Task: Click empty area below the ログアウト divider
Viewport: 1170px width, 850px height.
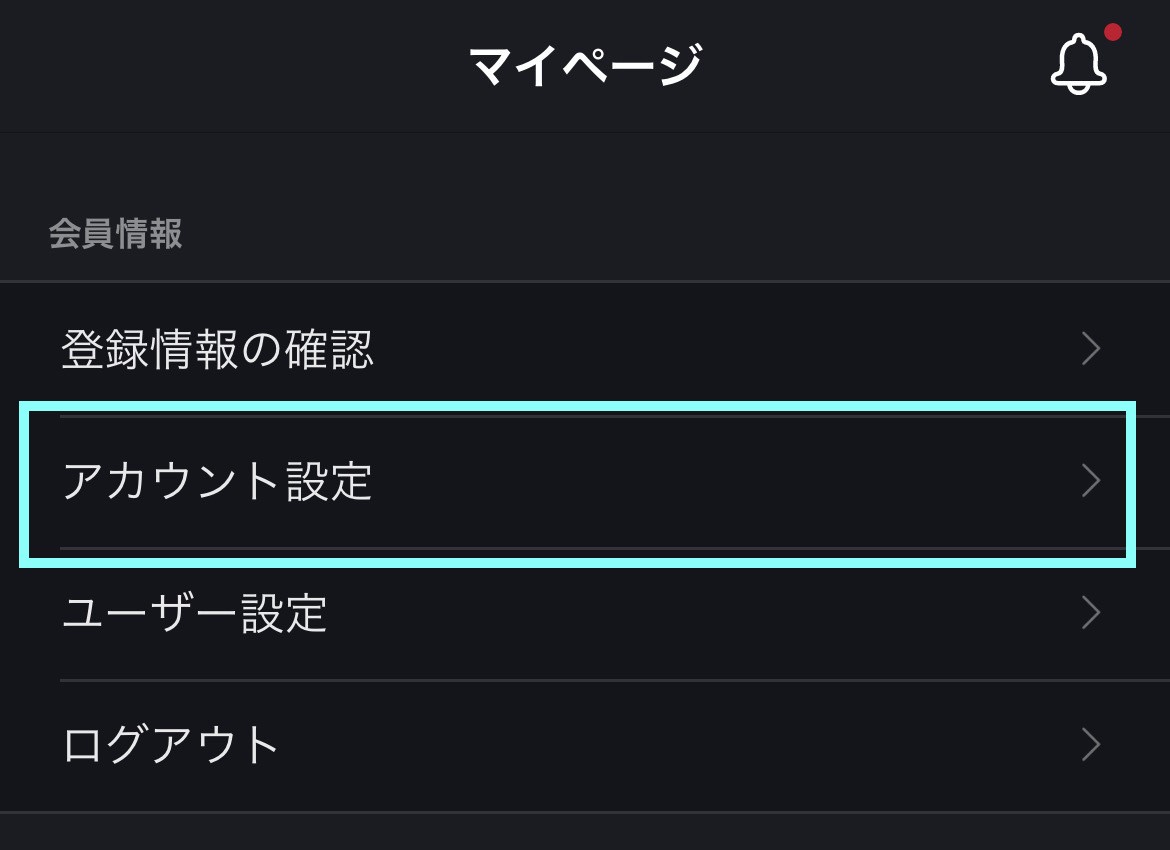Action: pyautogui.click(x=585, y=832)
